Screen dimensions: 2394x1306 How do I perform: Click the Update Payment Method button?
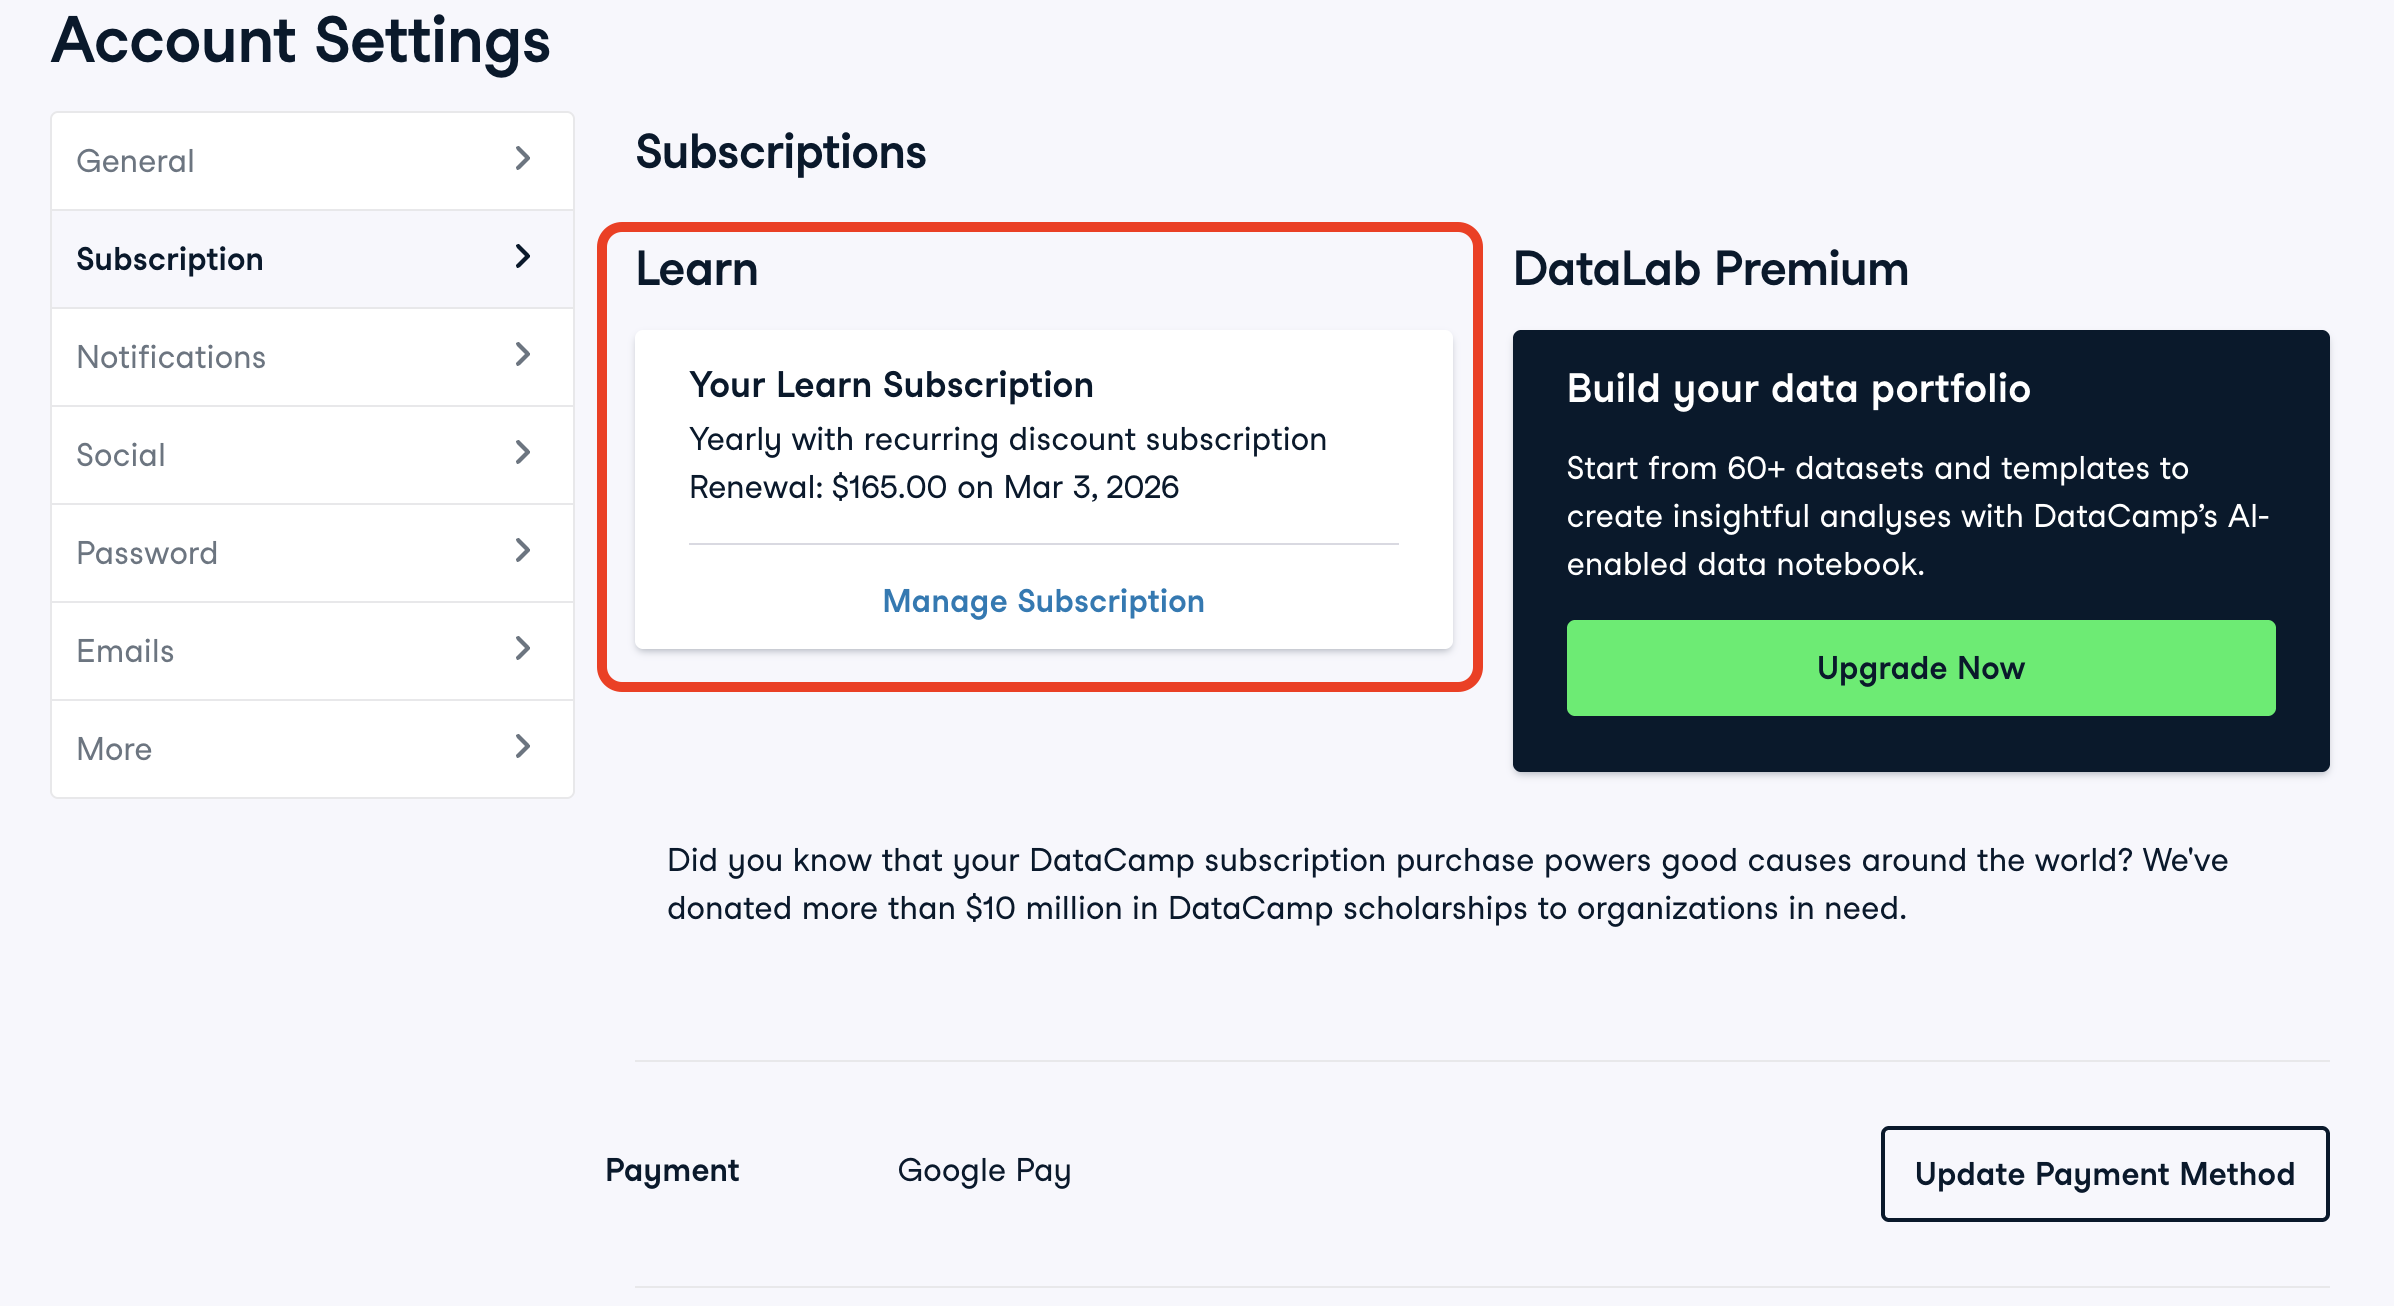(x=2104, y=1174)
